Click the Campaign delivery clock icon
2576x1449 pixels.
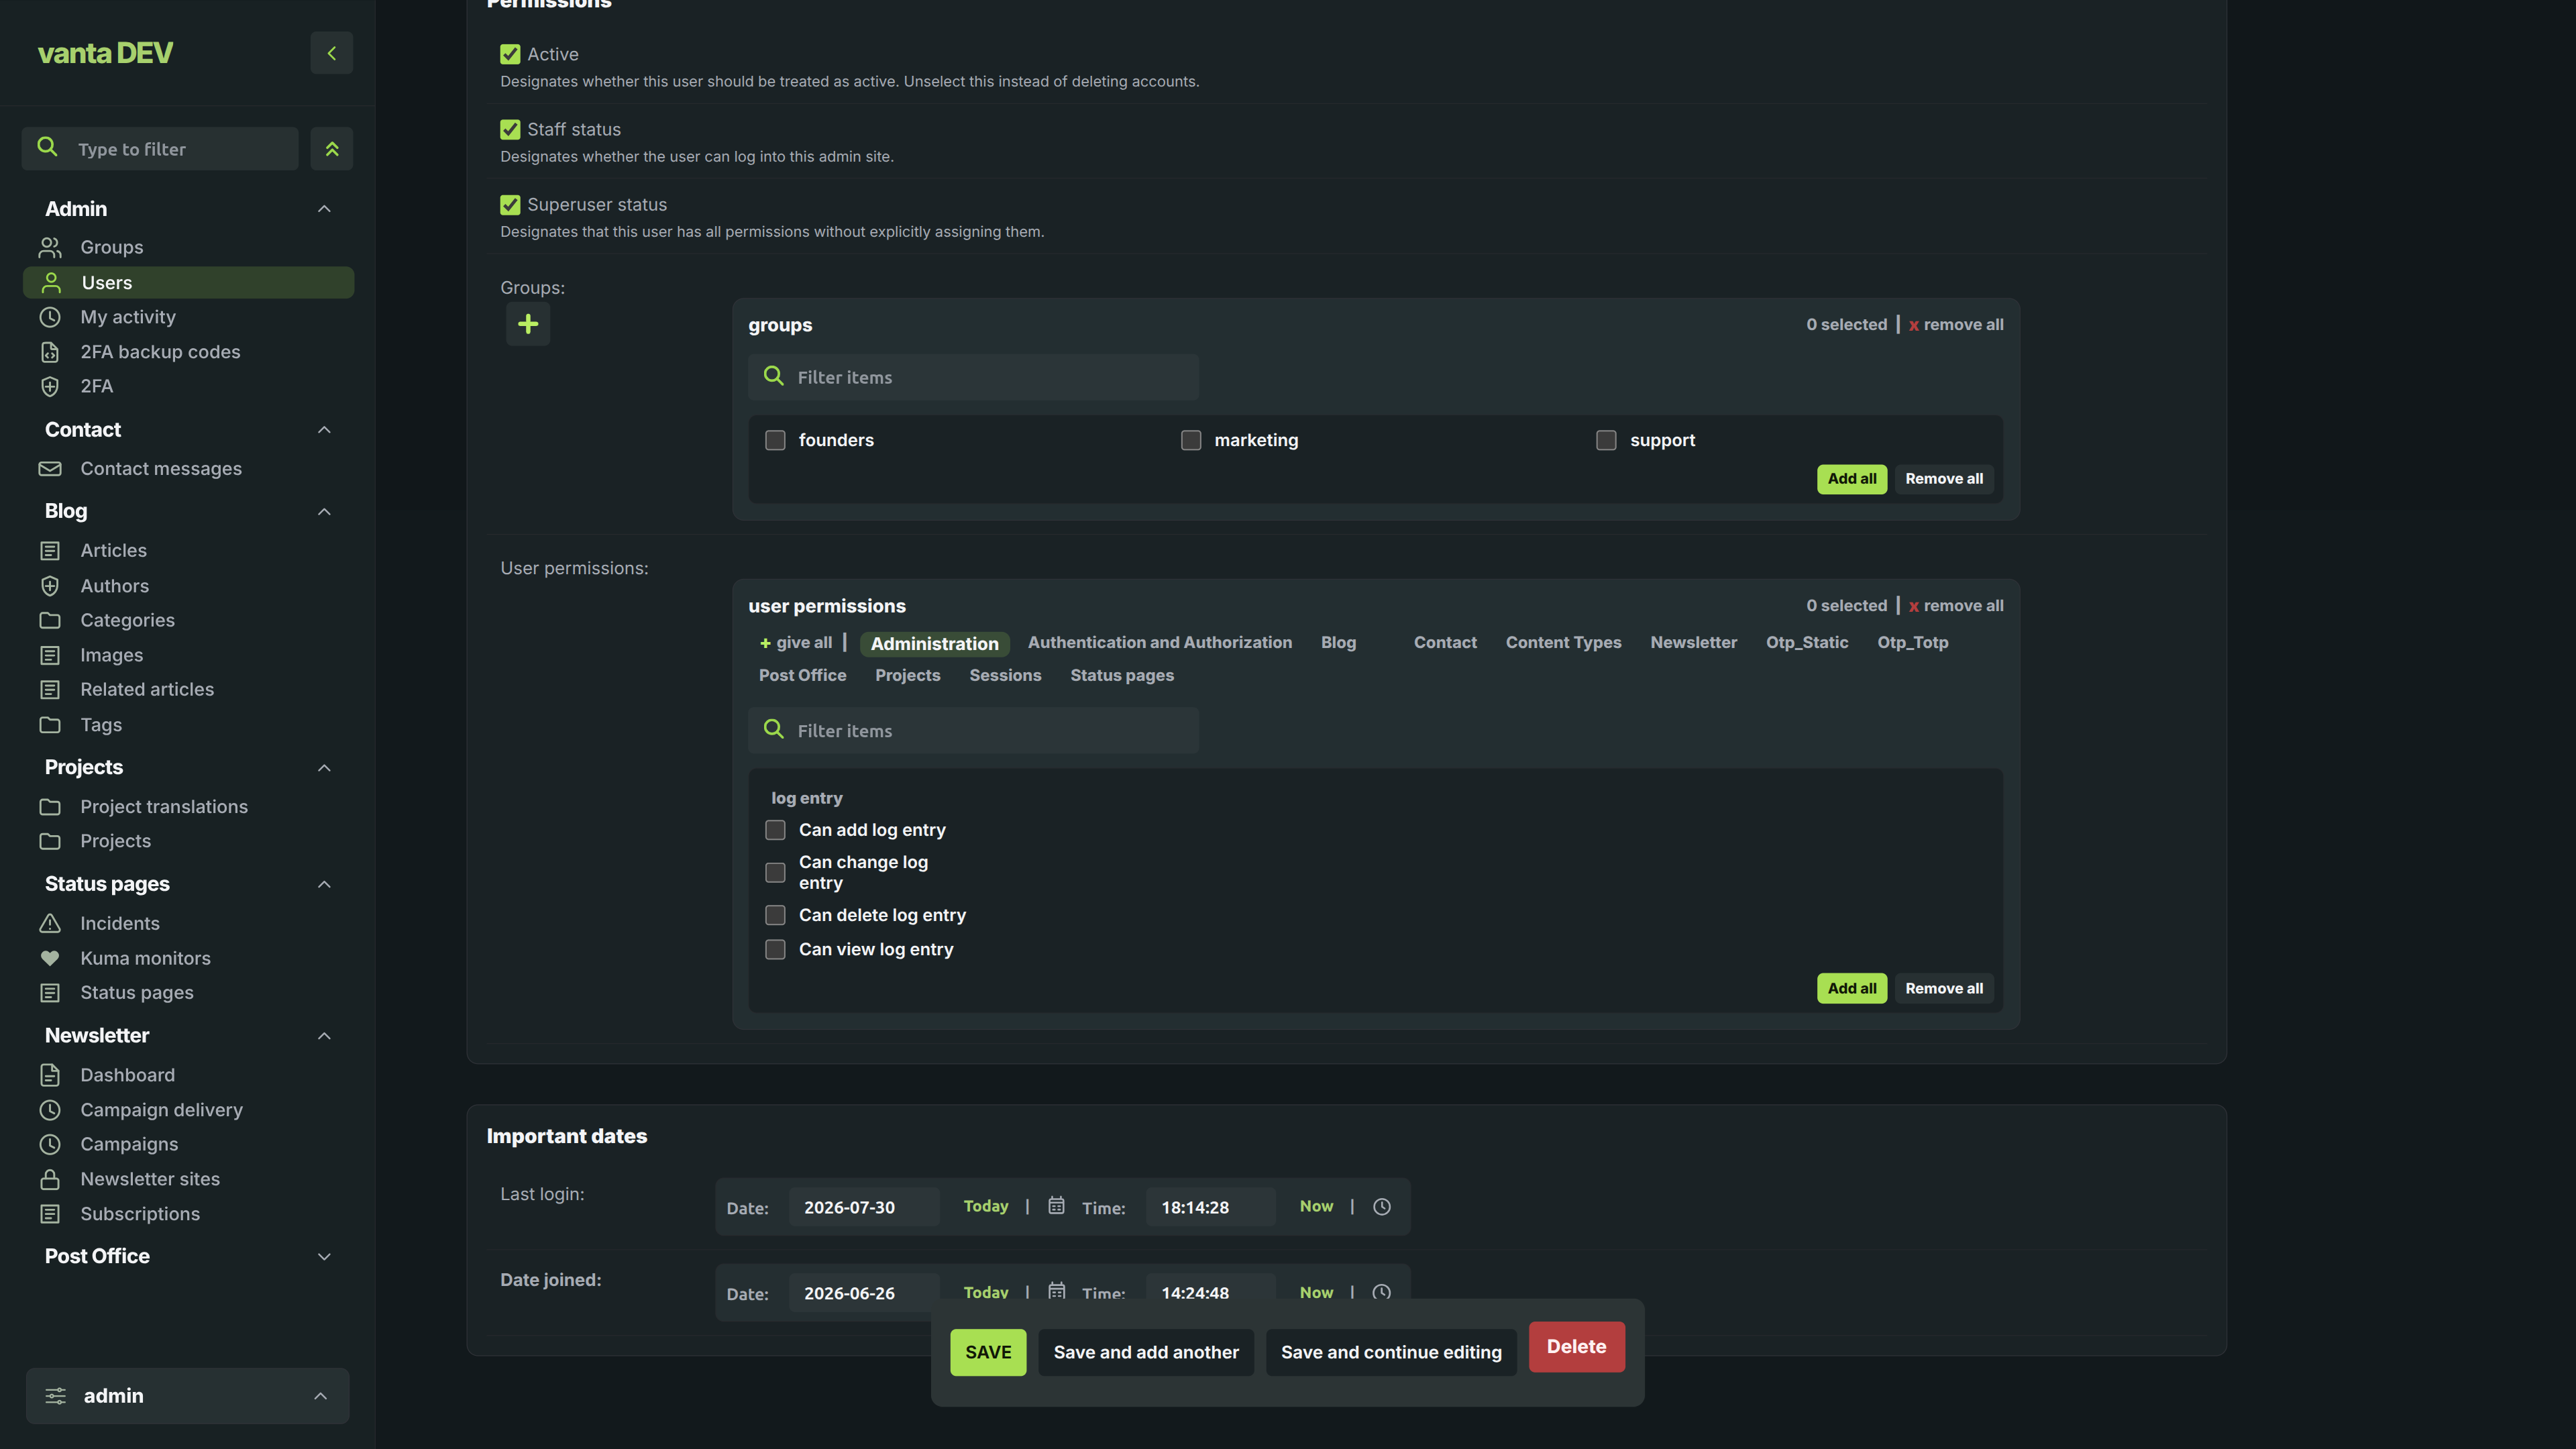(50, 1110)
